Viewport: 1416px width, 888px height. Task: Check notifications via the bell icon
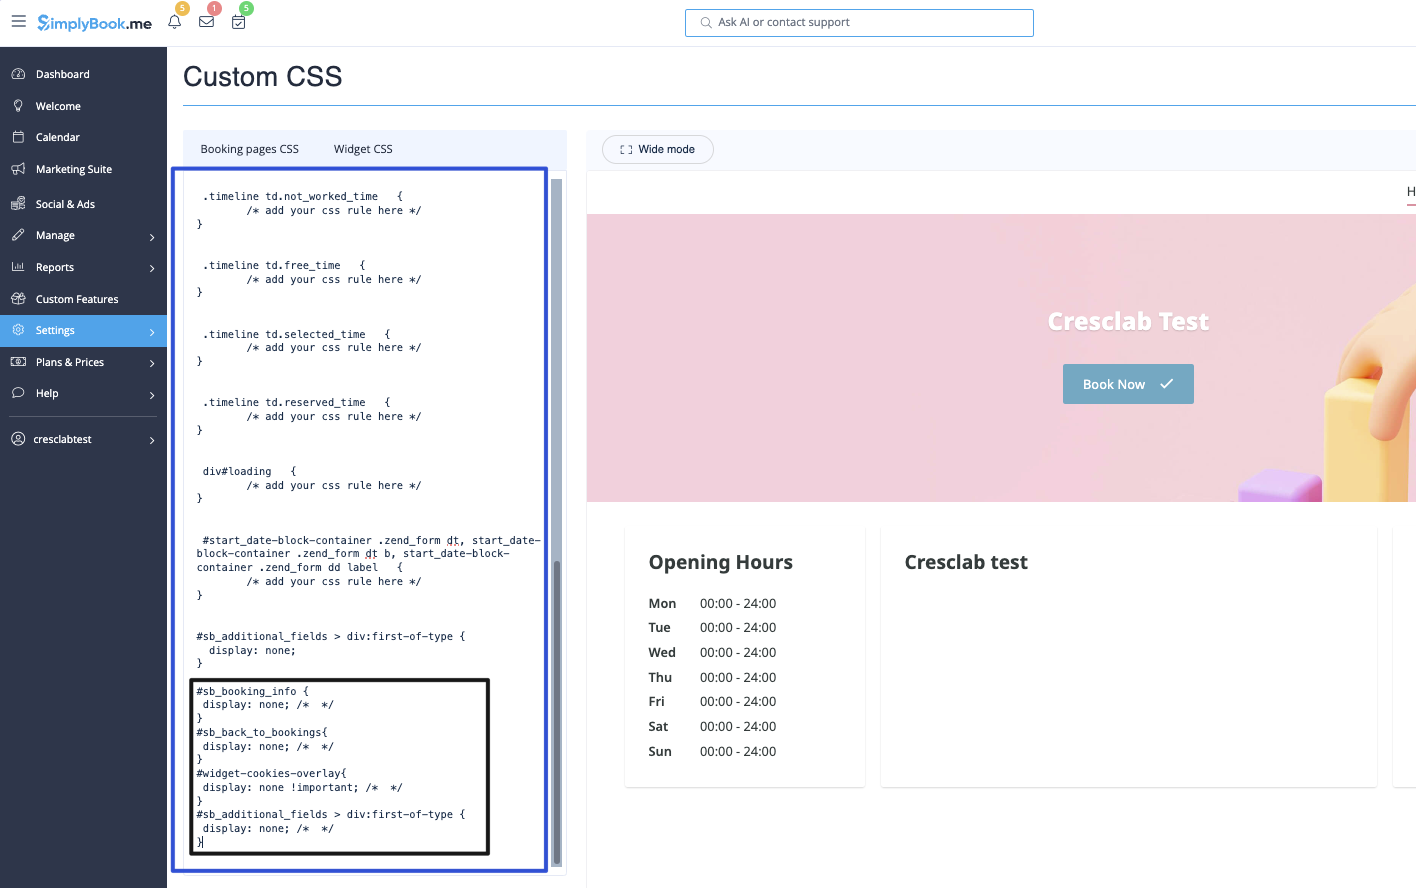point(174,21)
